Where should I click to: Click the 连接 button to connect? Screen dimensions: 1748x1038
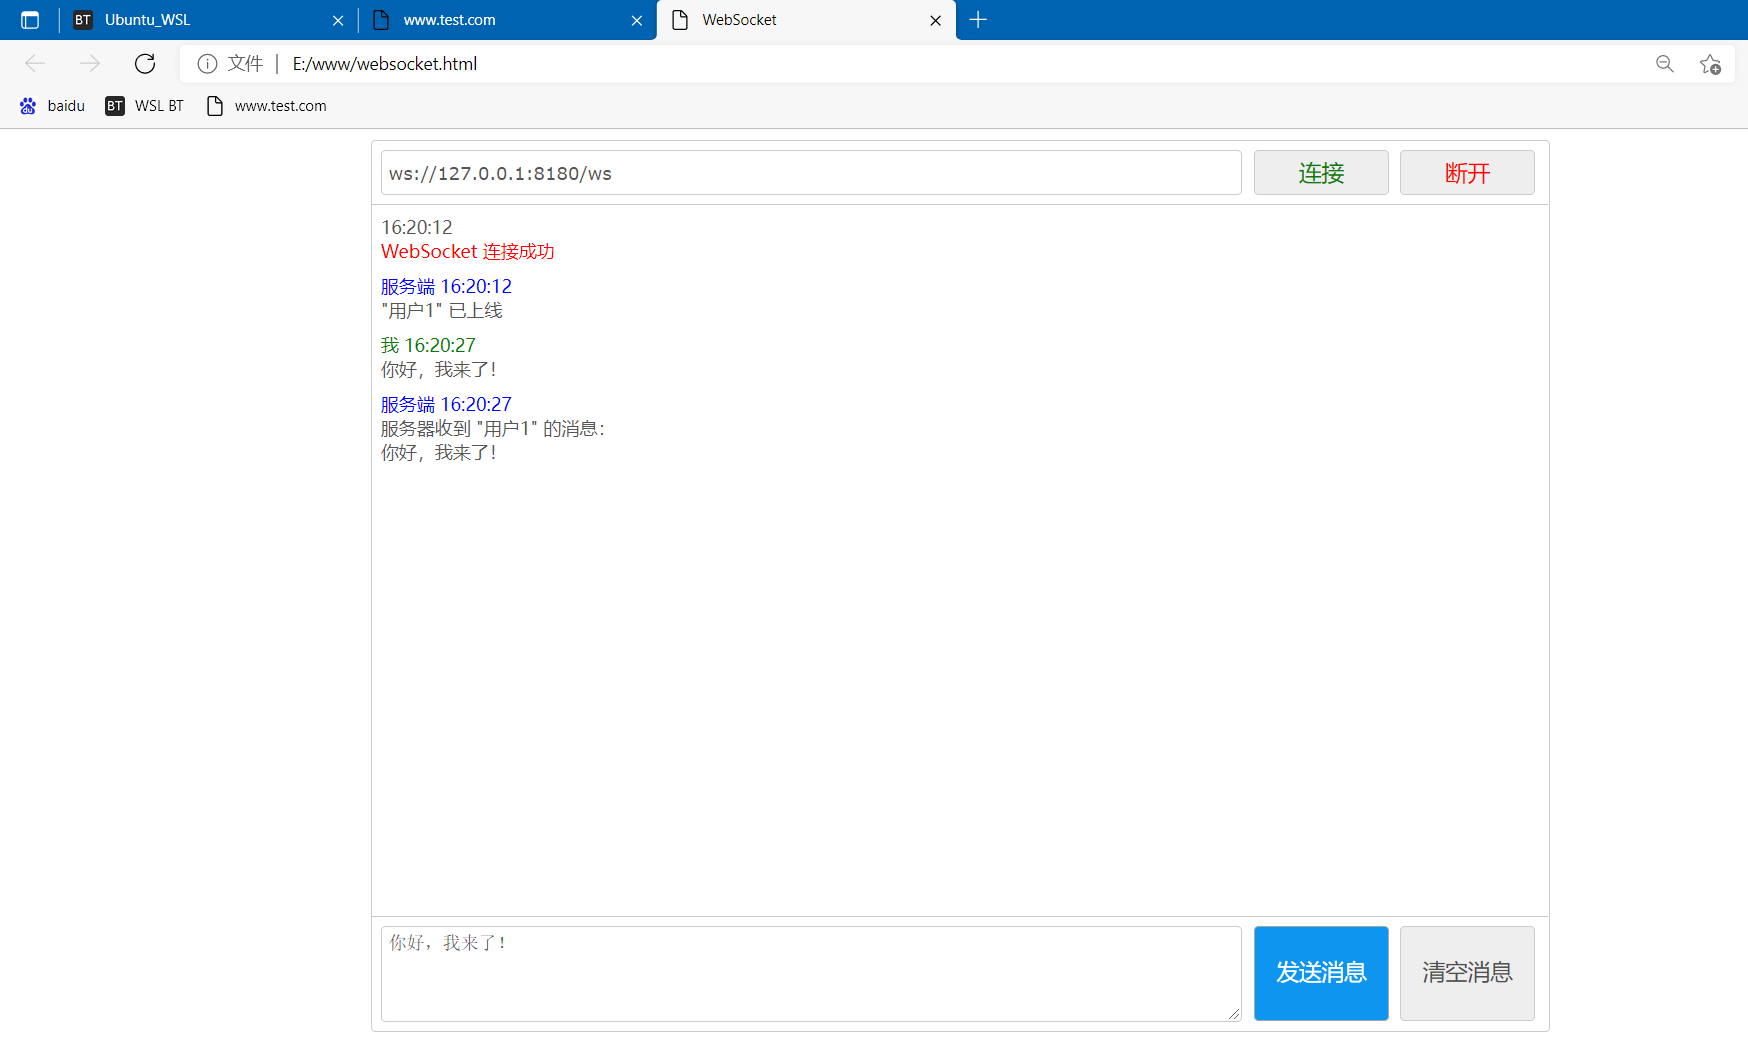(x=1320, y=172)
